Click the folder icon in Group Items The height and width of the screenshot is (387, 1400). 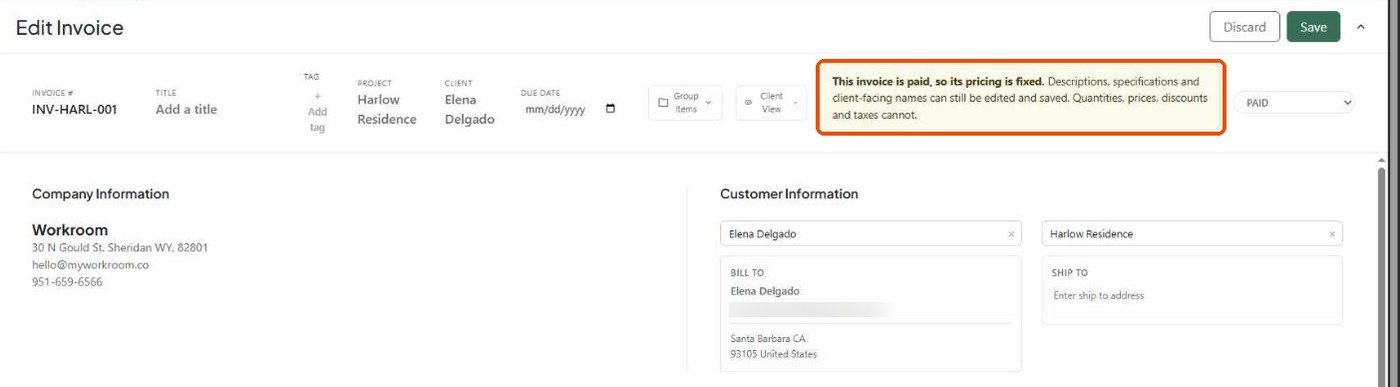click(x=662, y=102)
